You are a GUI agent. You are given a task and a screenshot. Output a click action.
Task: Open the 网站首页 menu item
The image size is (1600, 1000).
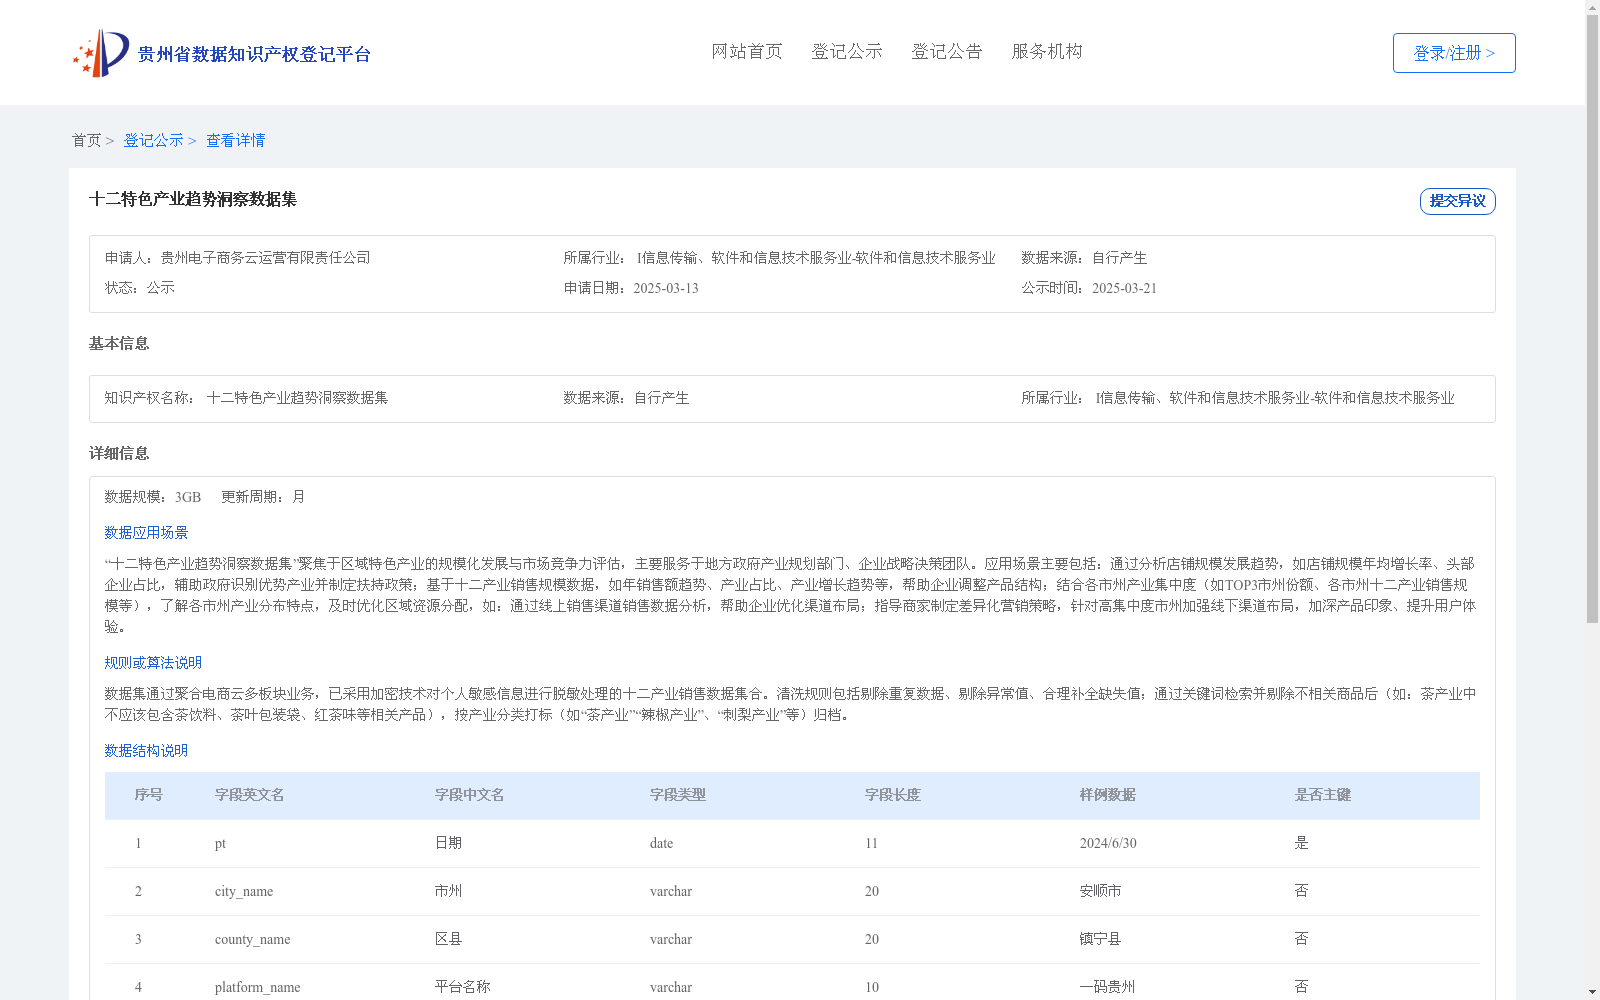click(x=747, y=52)
